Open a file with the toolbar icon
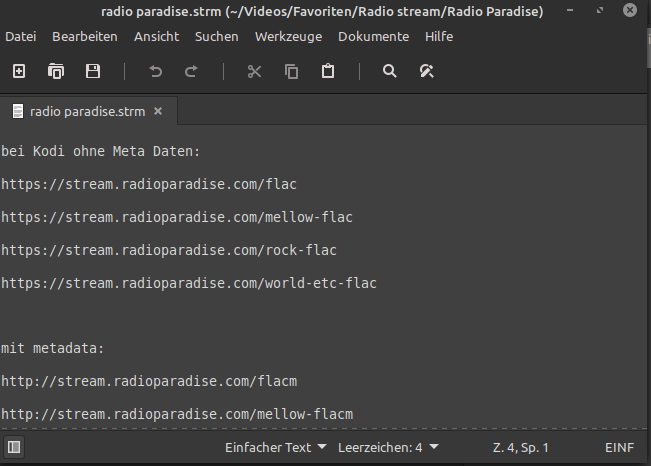The width and height of the screenshot is (651, 466). 56,71
